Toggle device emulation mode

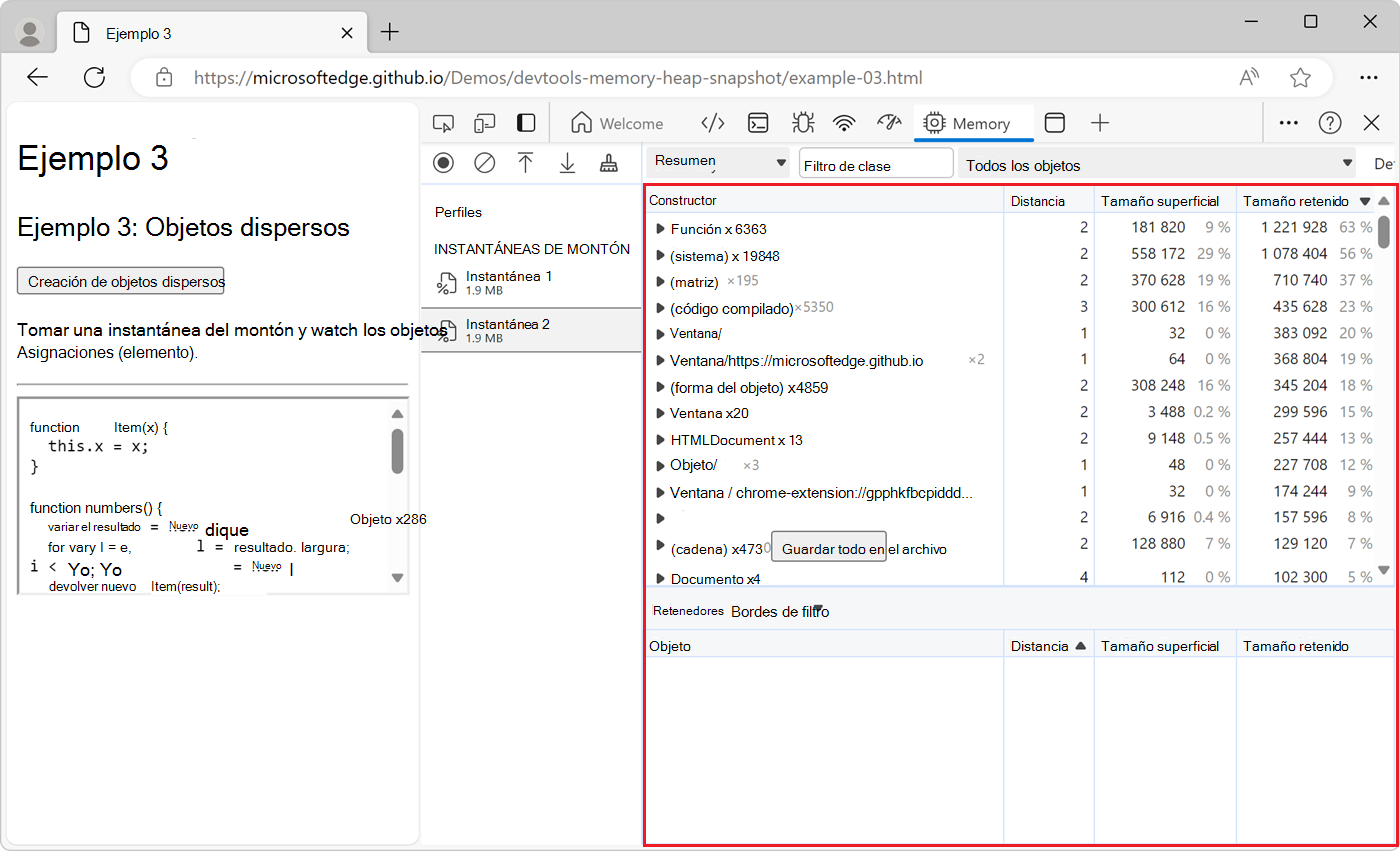click(485, 123)
